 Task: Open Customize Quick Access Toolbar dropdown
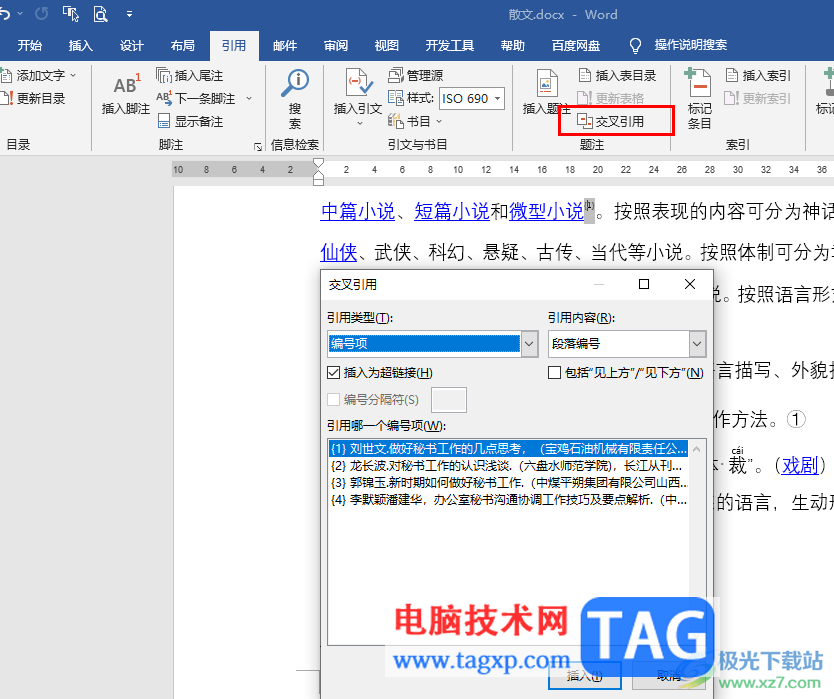pyautogui.click(x=129, y=14)
